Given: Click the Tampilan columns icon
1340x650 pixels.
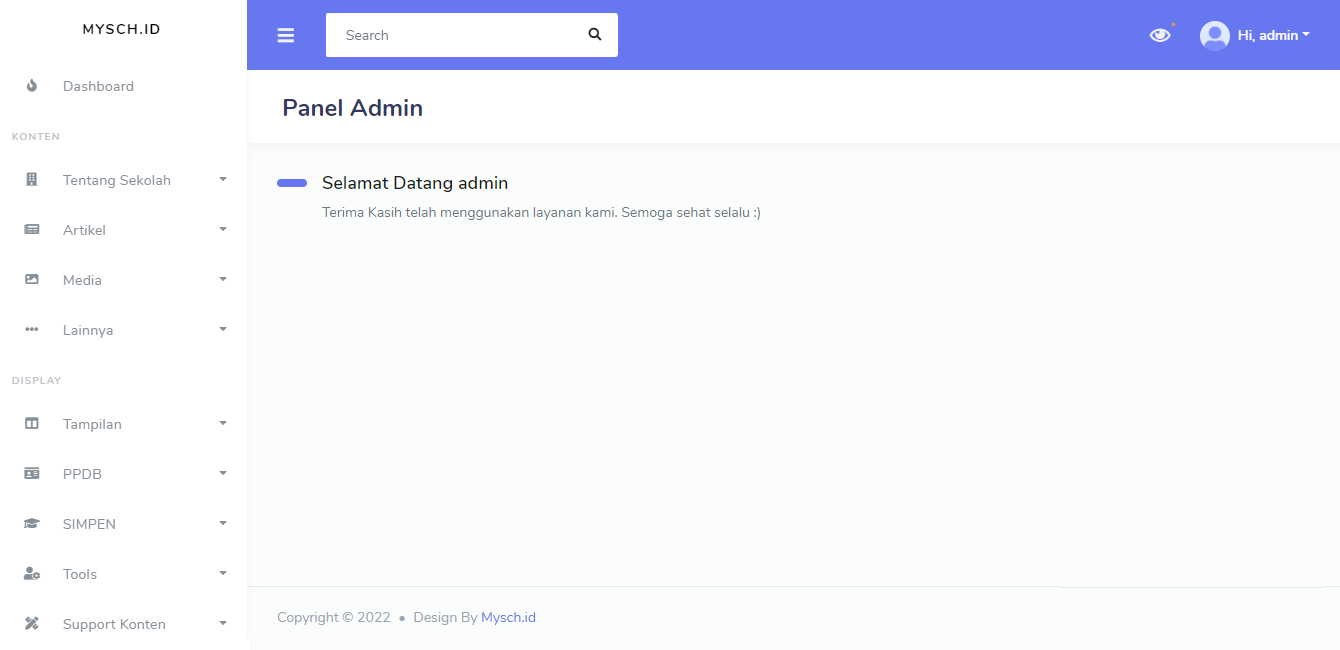Looking at the screenshot, I should click(32, 424).
